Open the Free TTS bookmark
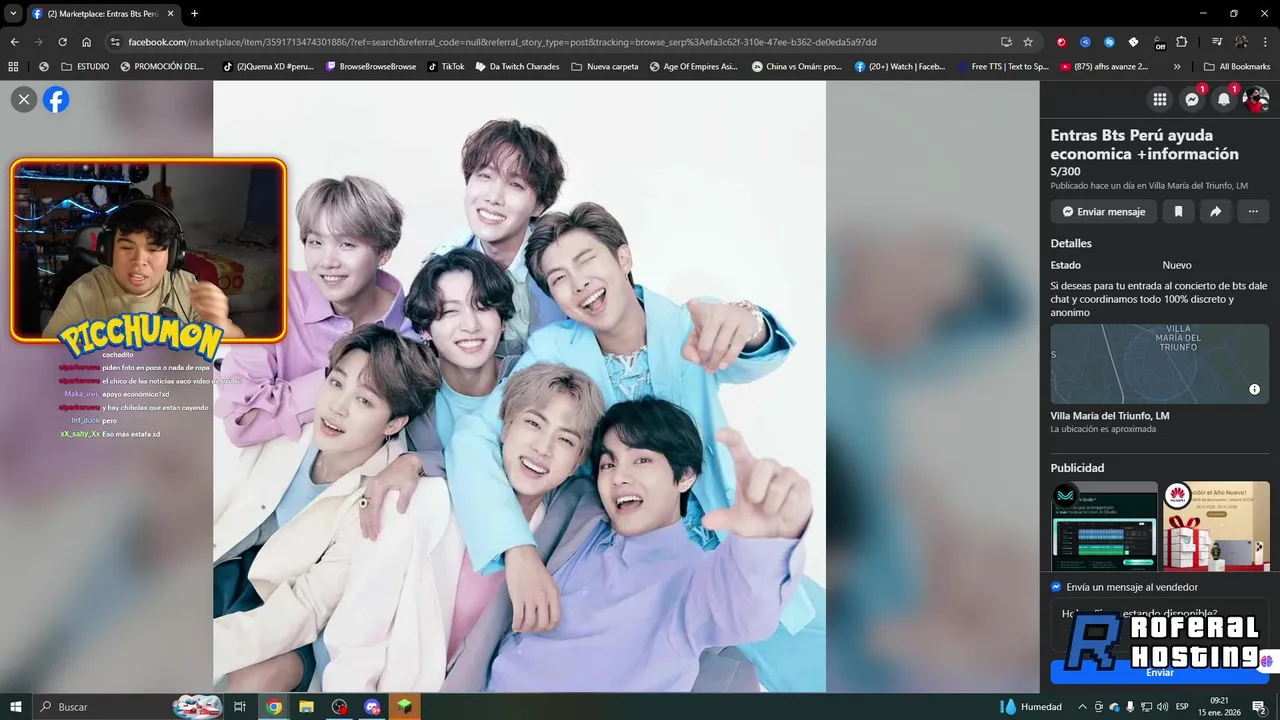Image resolution: width=1280 pixels, height=720 pixels. [1002, 67]
